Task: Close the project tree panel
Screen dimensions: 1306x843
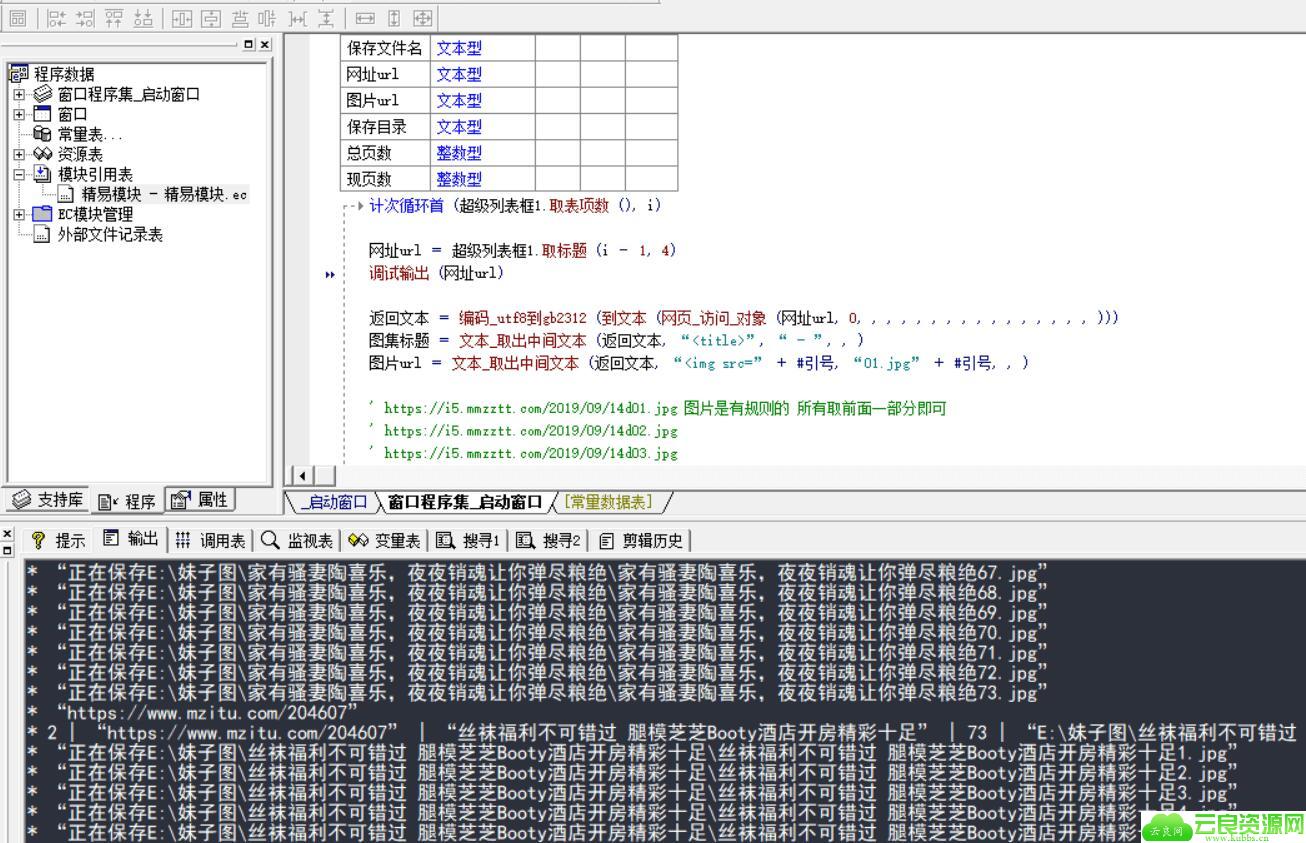Action: [x=264, y=44]
